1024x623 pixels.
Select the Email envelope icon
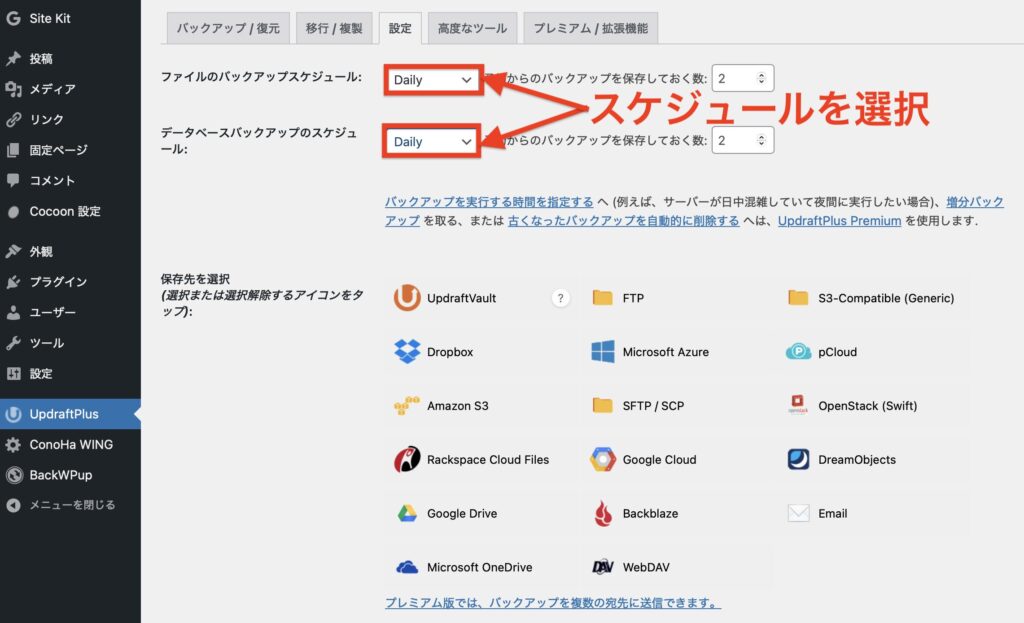pos(798,513)
